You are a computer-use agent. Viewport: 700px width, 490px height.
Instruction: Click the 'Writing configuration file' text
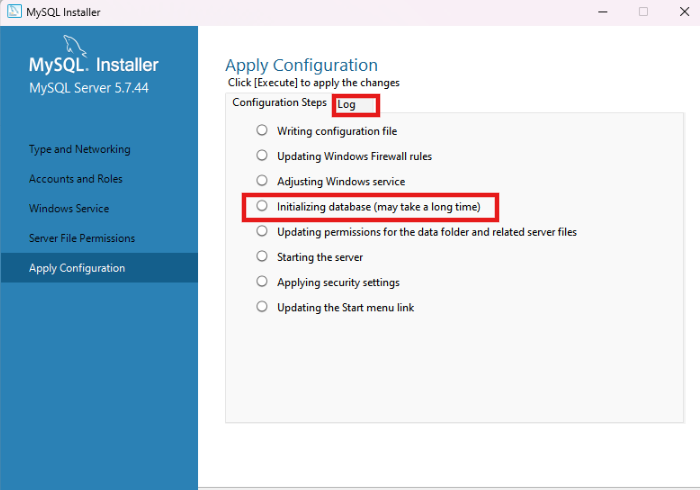[x=337, y=131]
